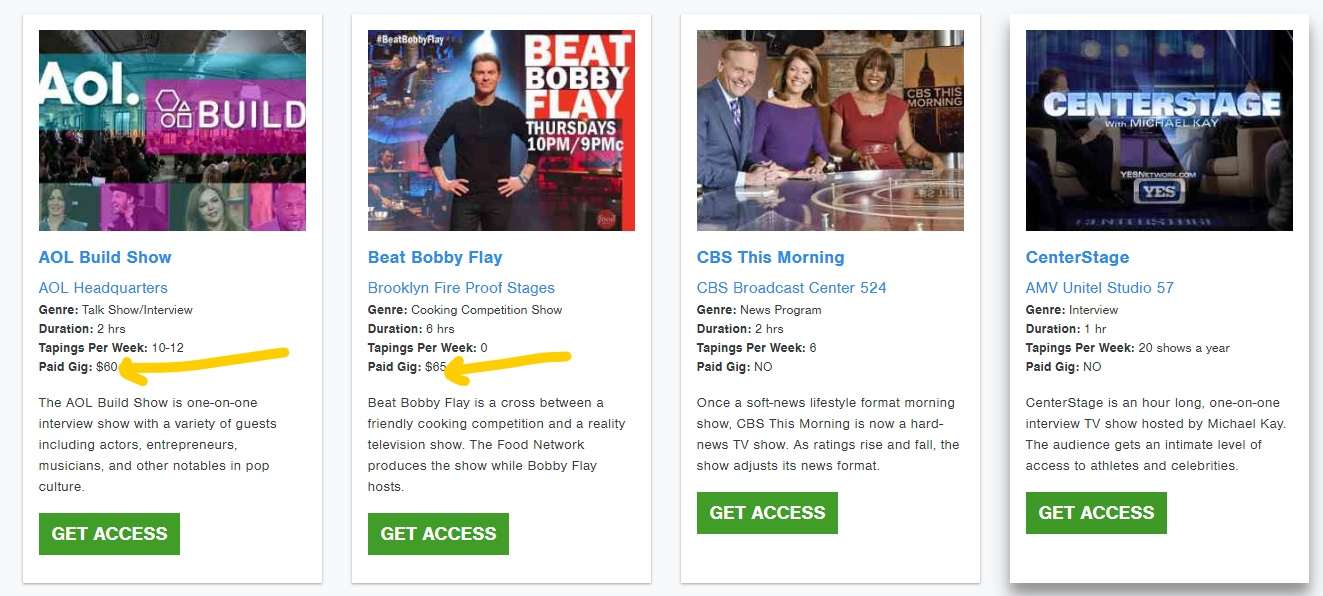Image resolution: width=1323 pixels, height=596 pixels.
Task: Open the AOL Build Show title link
Action: click(105, 257)
